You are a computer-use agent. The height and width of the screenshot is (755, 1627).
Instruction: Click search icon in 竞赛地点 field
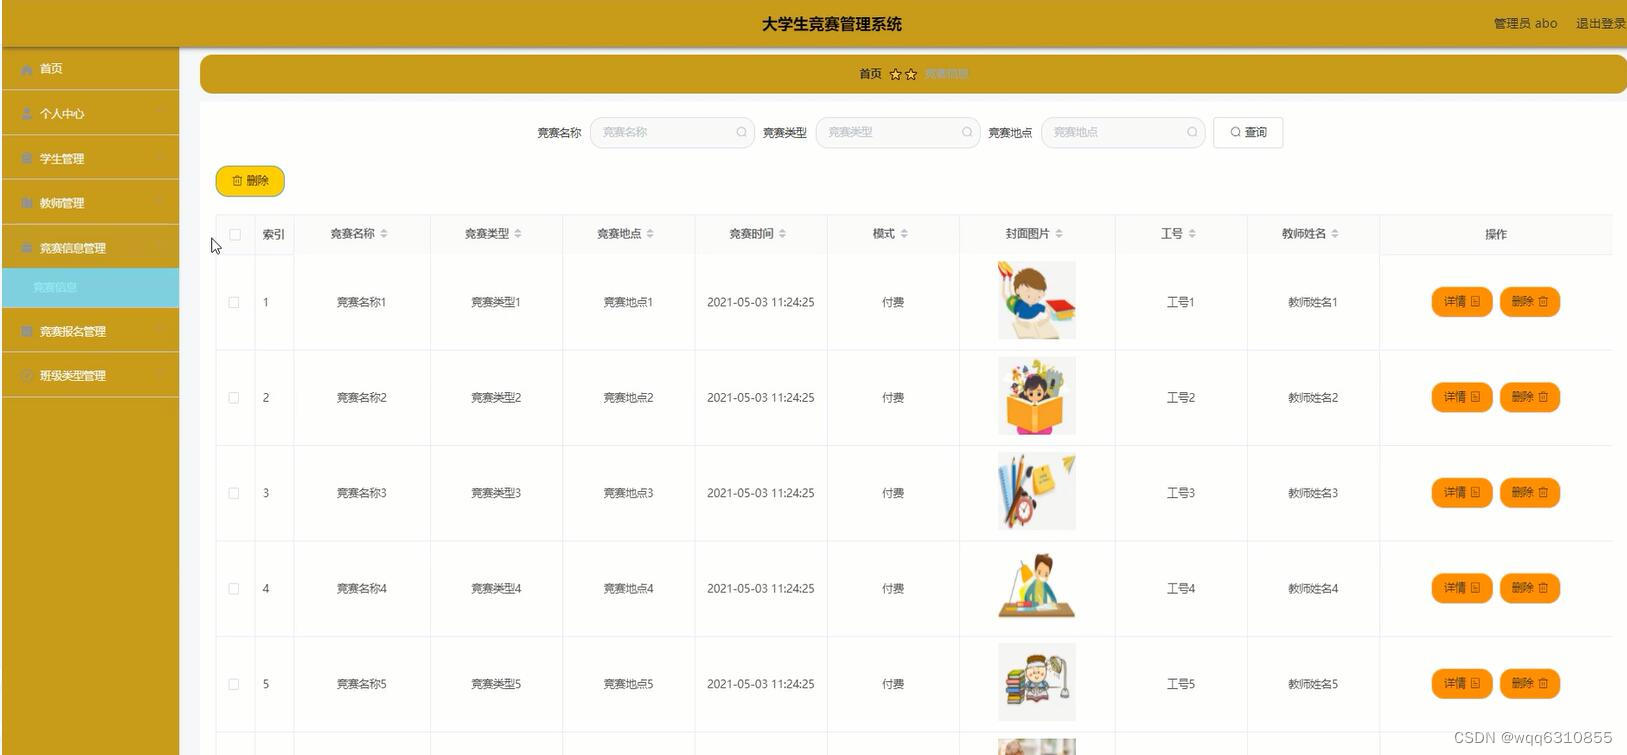coord(1192,132)
